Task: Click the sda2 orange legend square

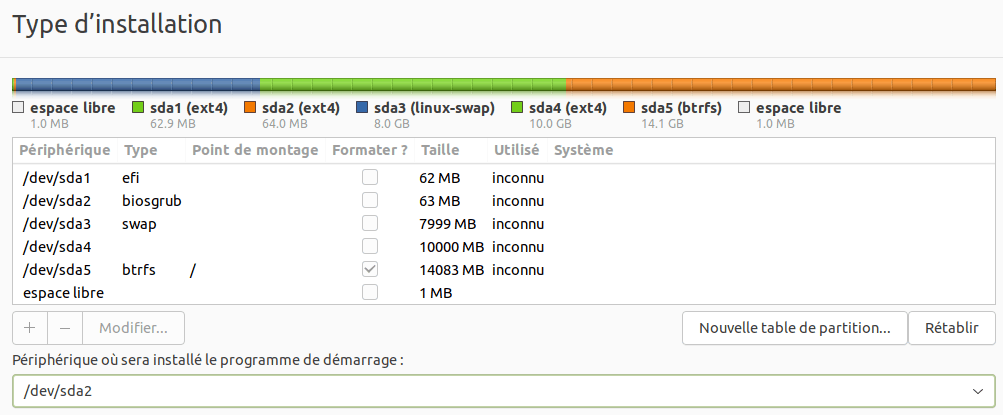Action: pyautogui.click(x=250, y=108)
